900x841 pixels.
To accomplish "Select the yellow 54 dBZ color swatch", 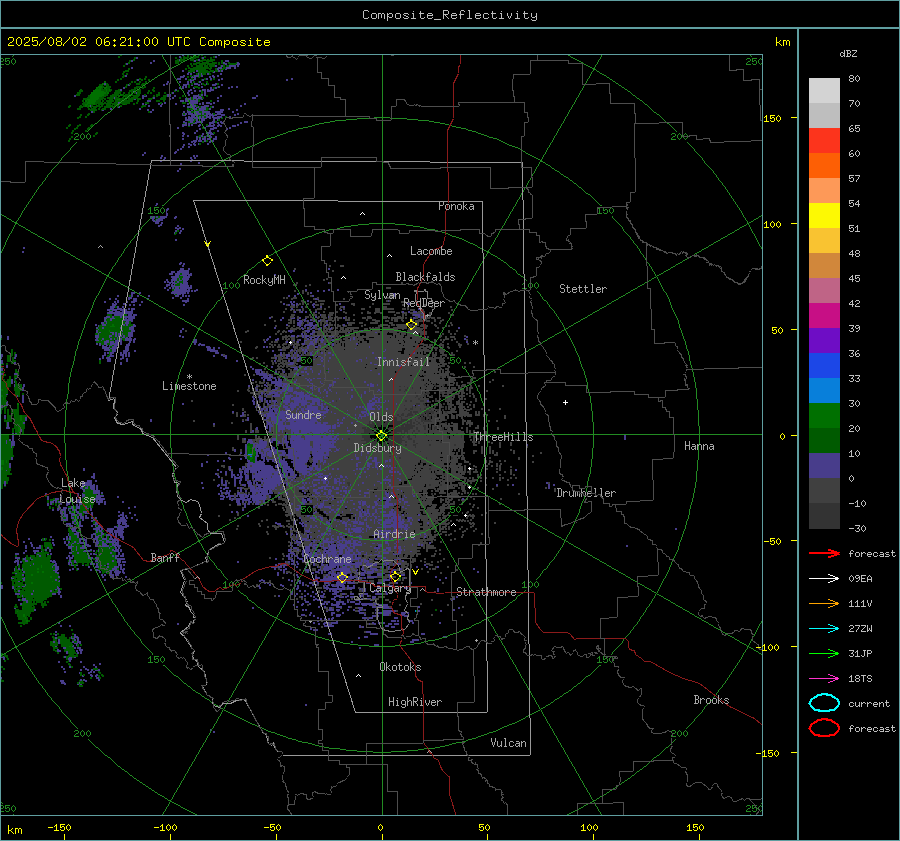I will tap(824, 215).
